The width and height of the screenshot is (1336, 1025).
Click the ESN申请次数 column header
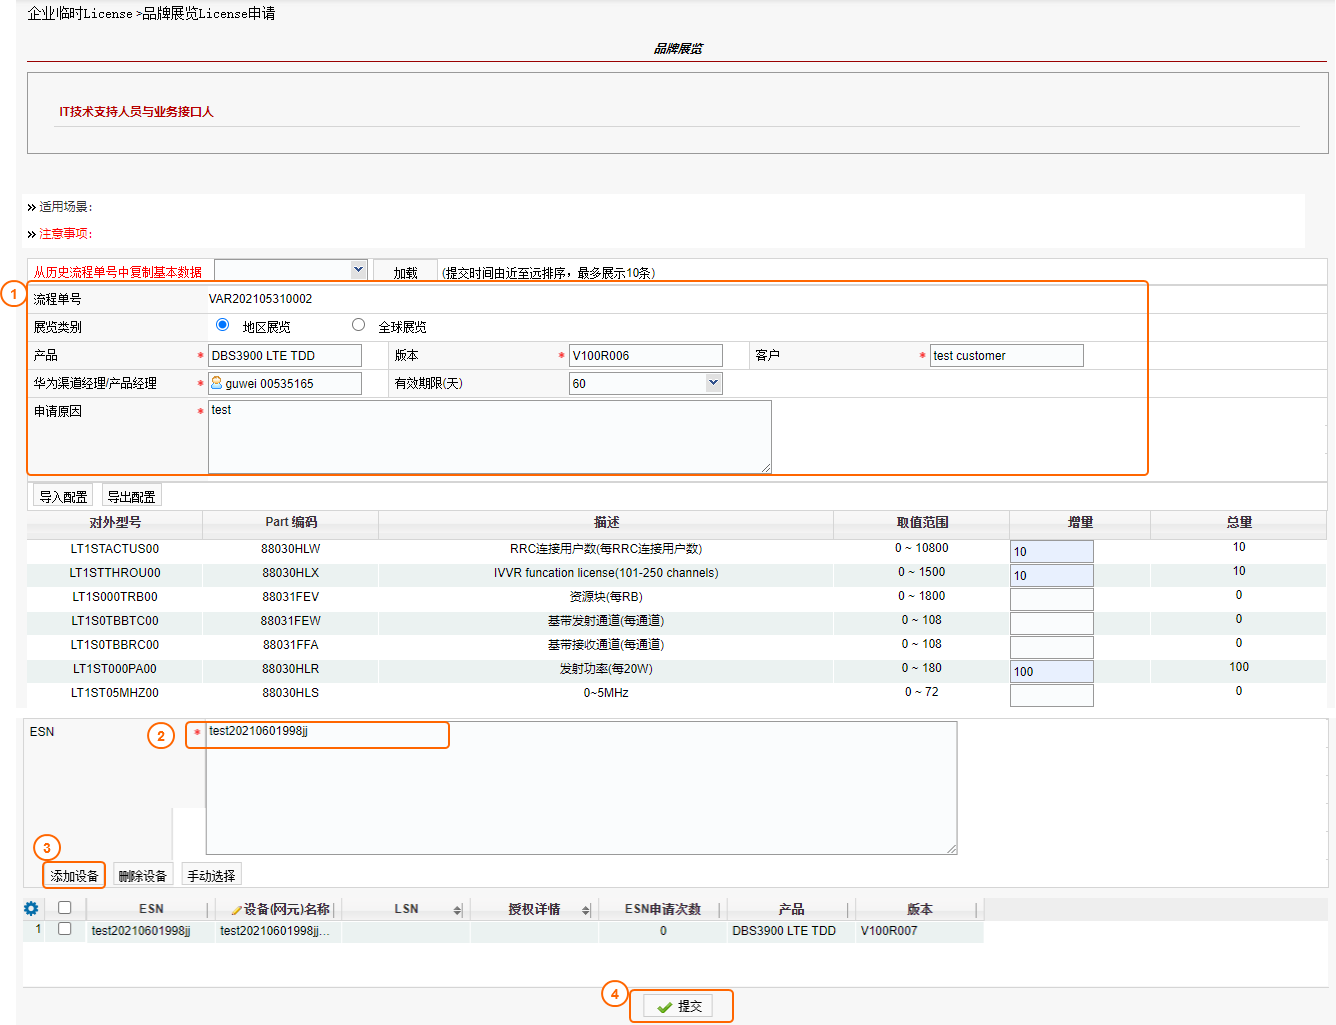(662, 909)
